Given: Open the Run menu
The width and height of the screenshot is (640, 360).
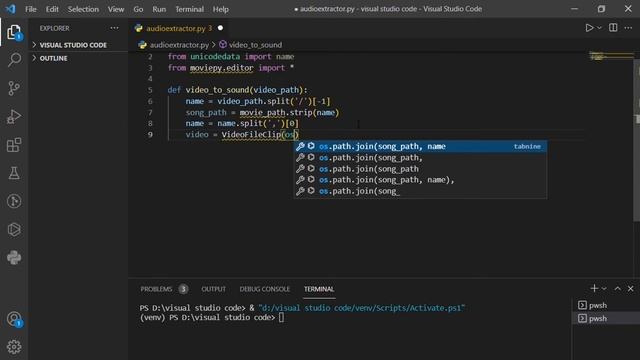Looking at the screenshot, I should point(159,9).
